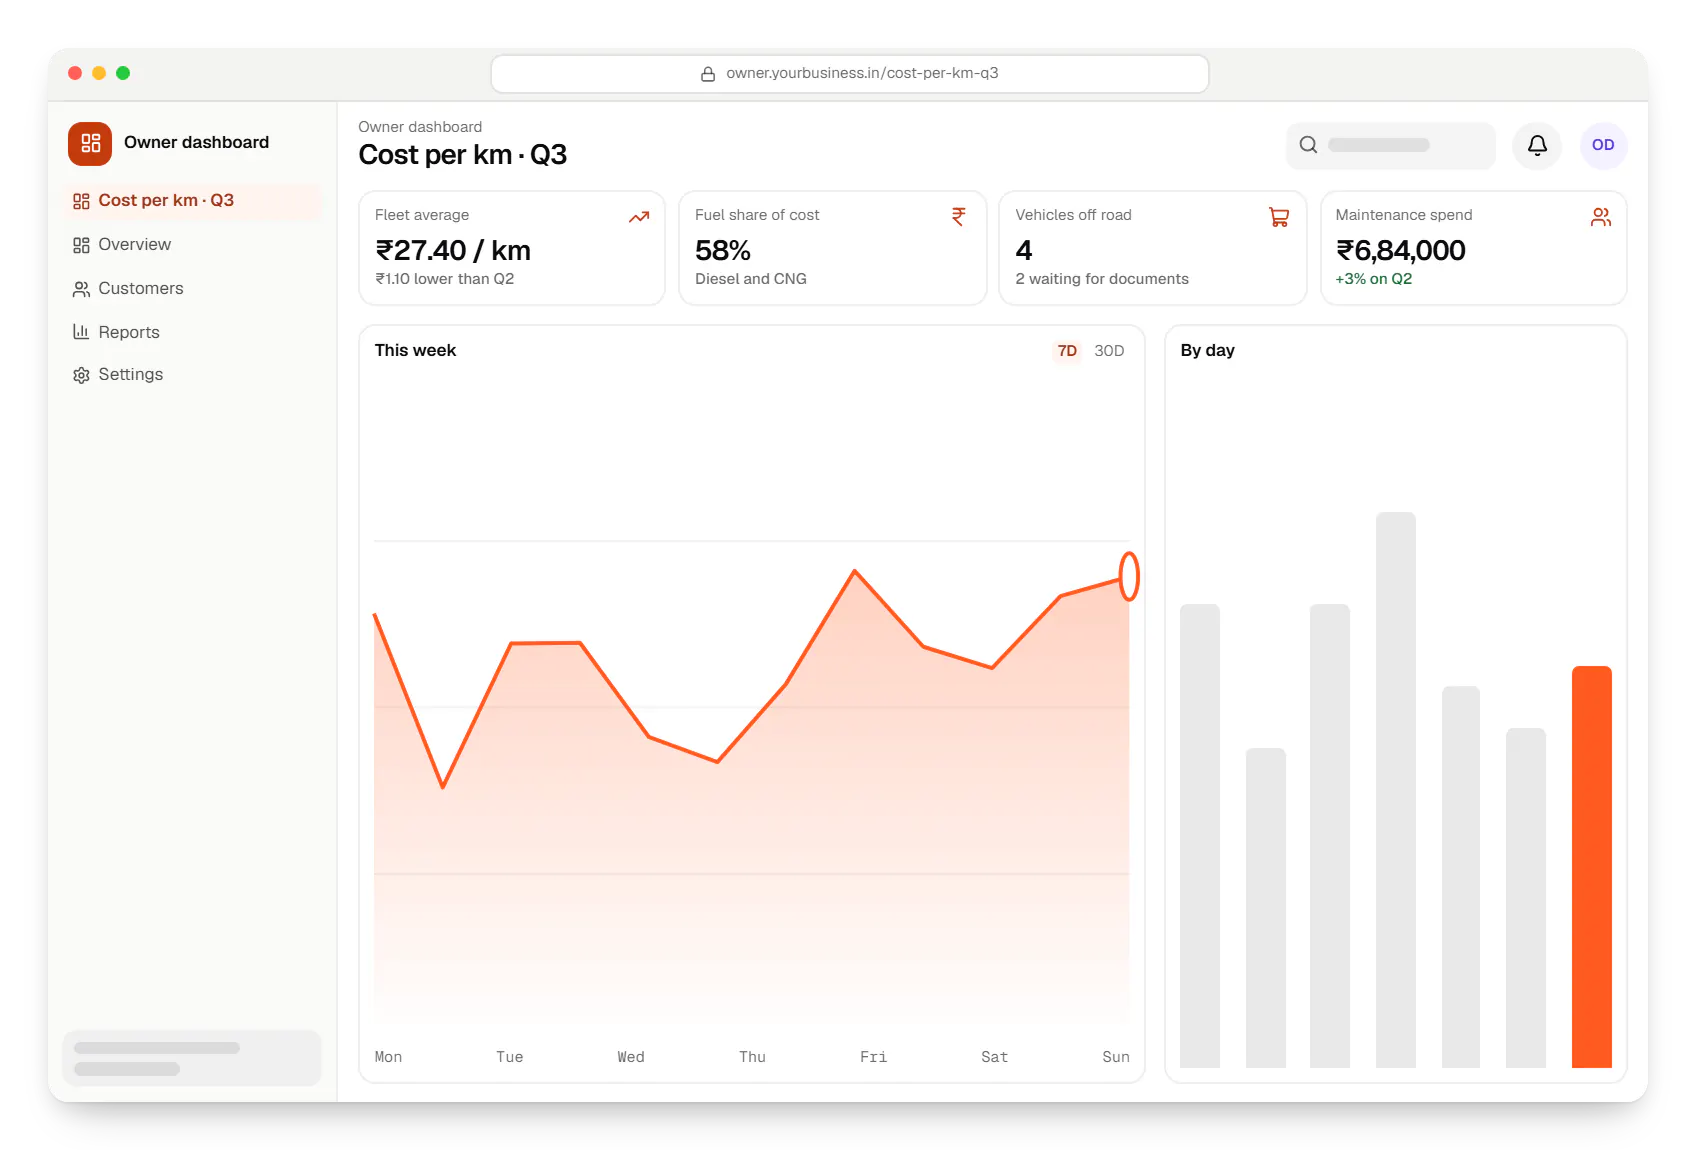Click the Owner dashboard breadcrumb text
The image size is (1696, 1150).
pos(420,127)
